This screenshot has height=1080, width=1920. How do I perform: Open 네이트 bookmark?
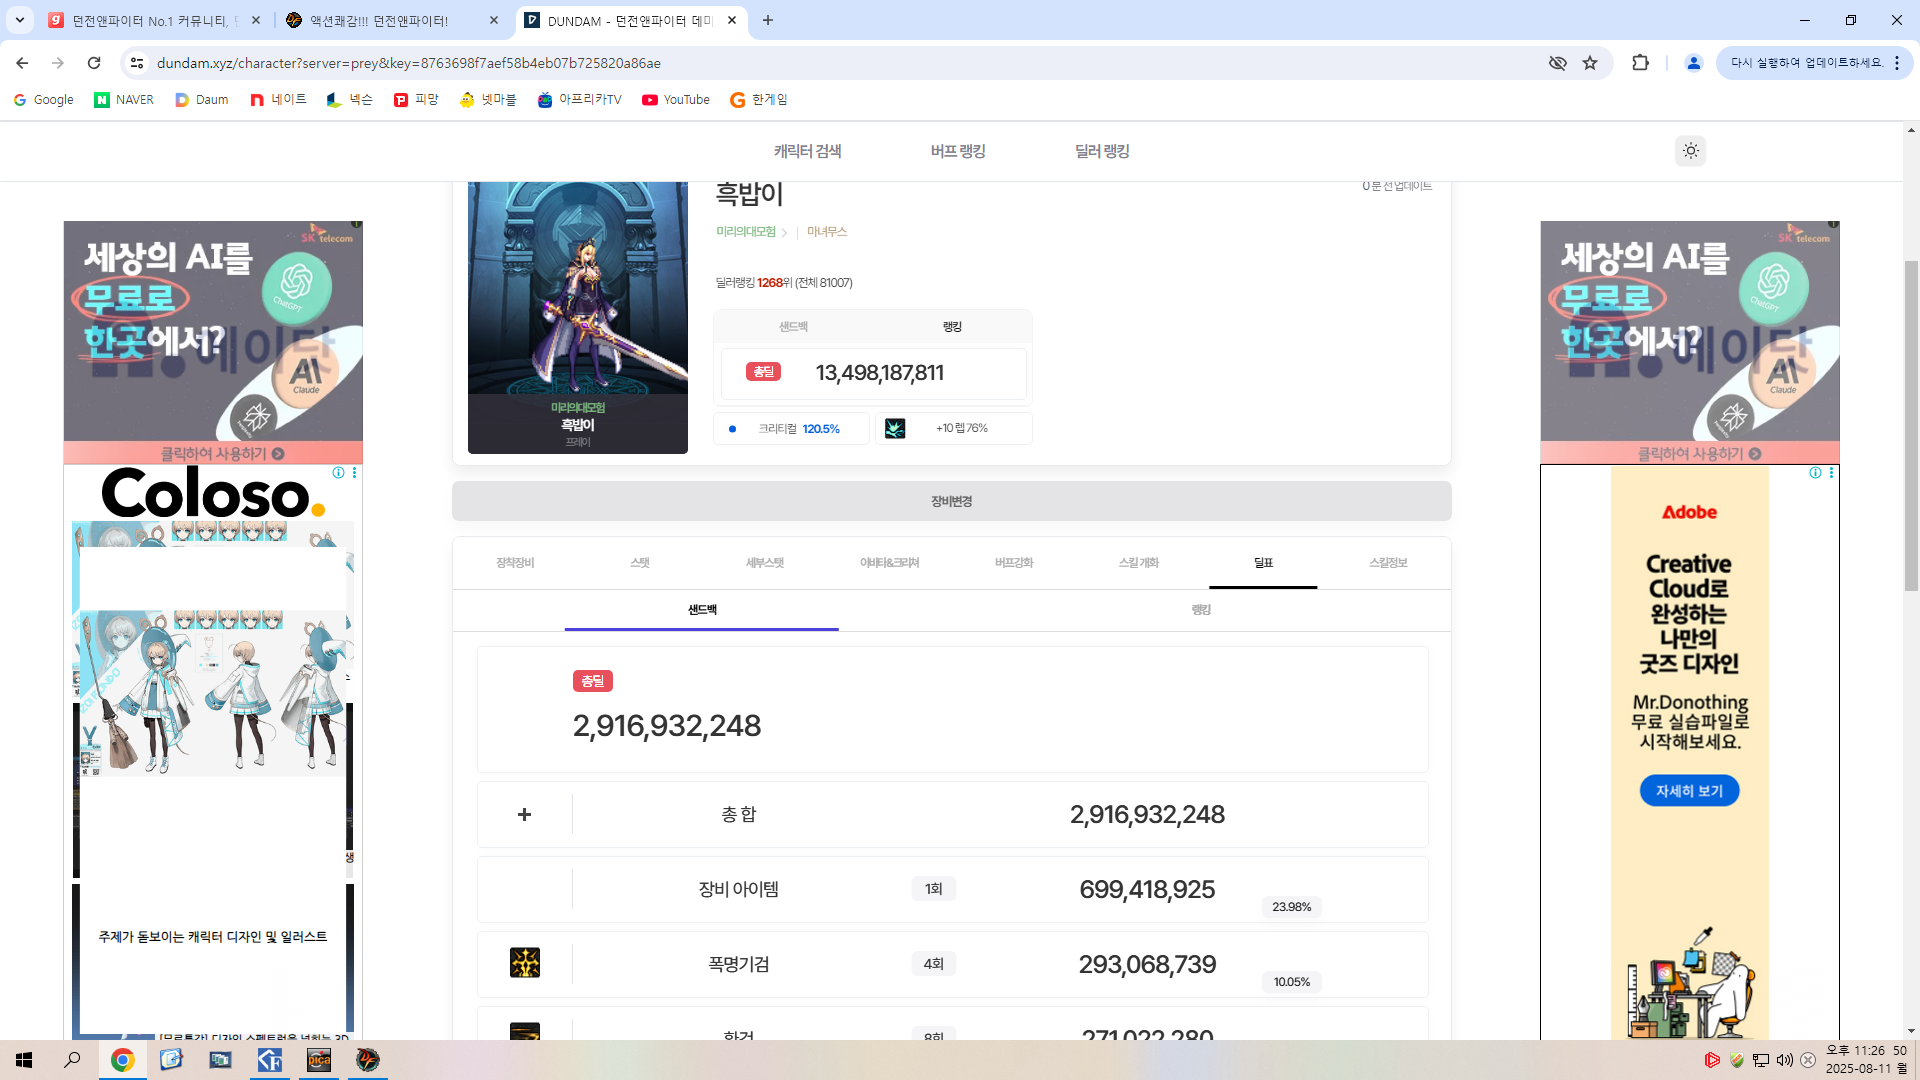click(x=279, y=100)
